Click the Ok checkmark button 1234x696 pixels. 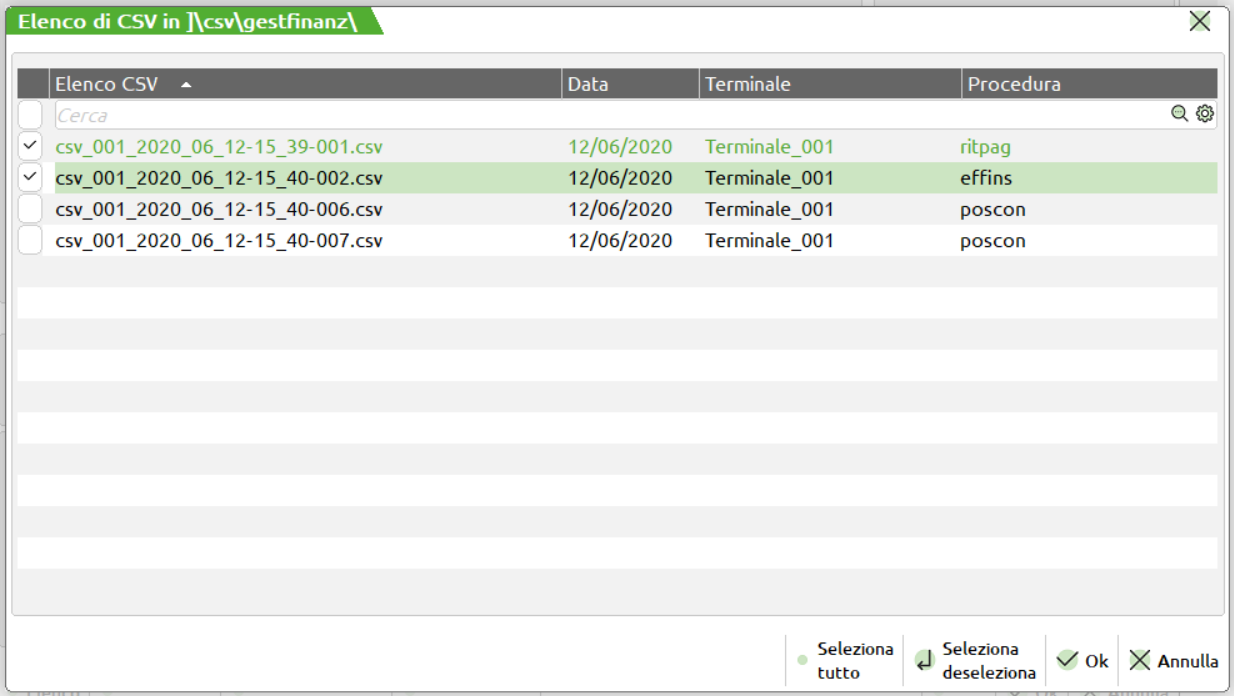(1082, 661)
